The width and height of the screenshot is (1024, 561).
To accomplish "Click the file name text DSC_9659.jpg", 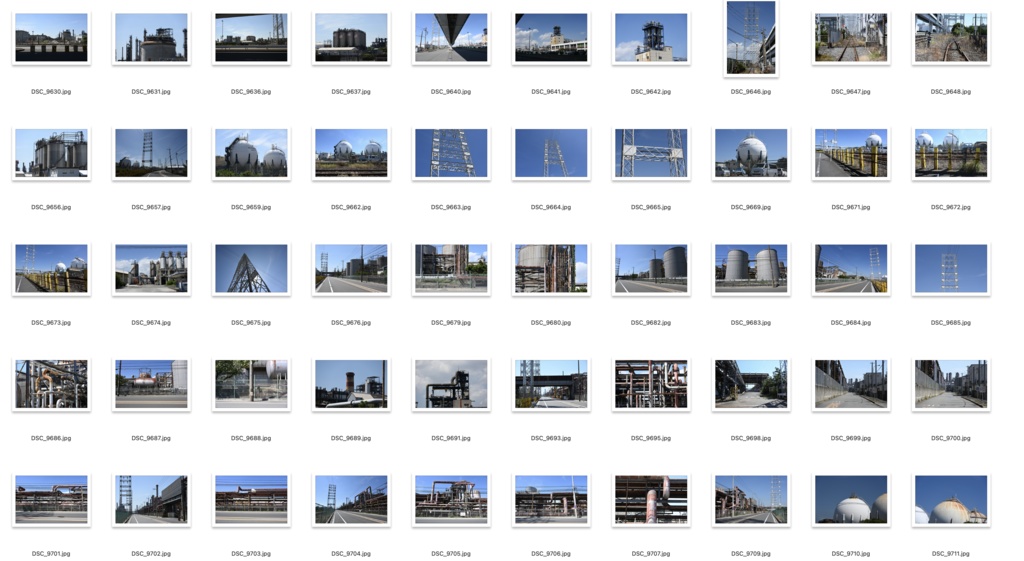I will (x=251, y=208).
